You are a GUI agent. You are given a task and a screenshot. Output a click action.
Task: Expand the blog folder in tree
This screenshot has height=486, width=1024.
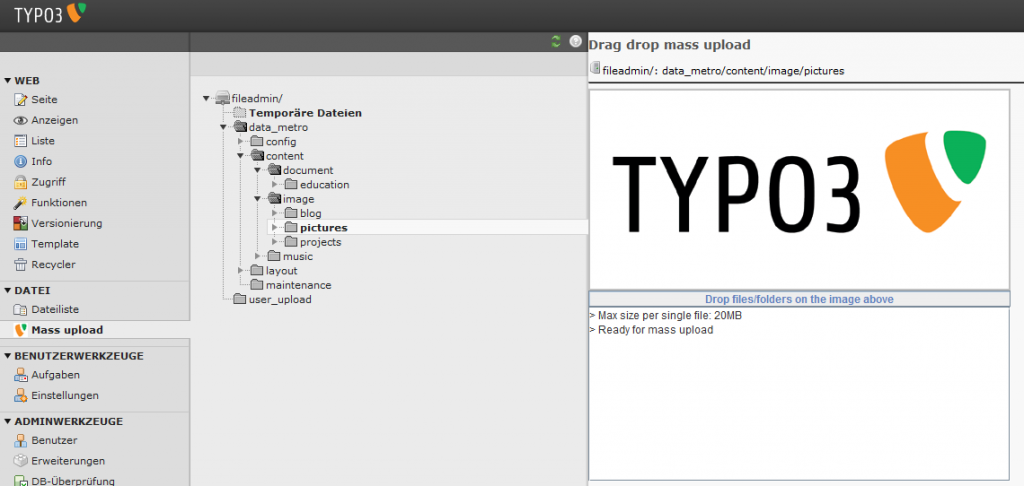pyautogui.click(x=275, y=213)
